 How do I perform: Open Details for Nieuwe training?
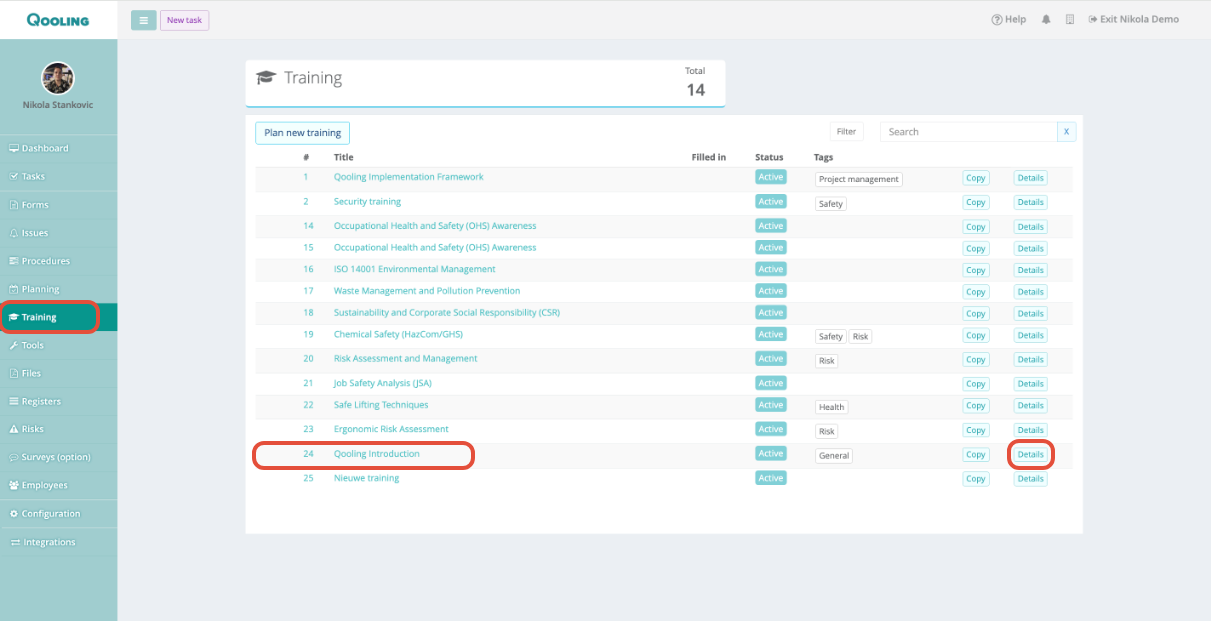1030,479
